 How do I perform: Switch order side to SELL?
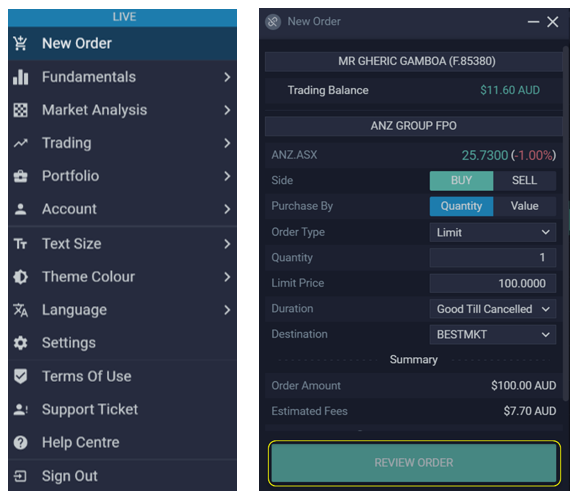tap(524, 180)
